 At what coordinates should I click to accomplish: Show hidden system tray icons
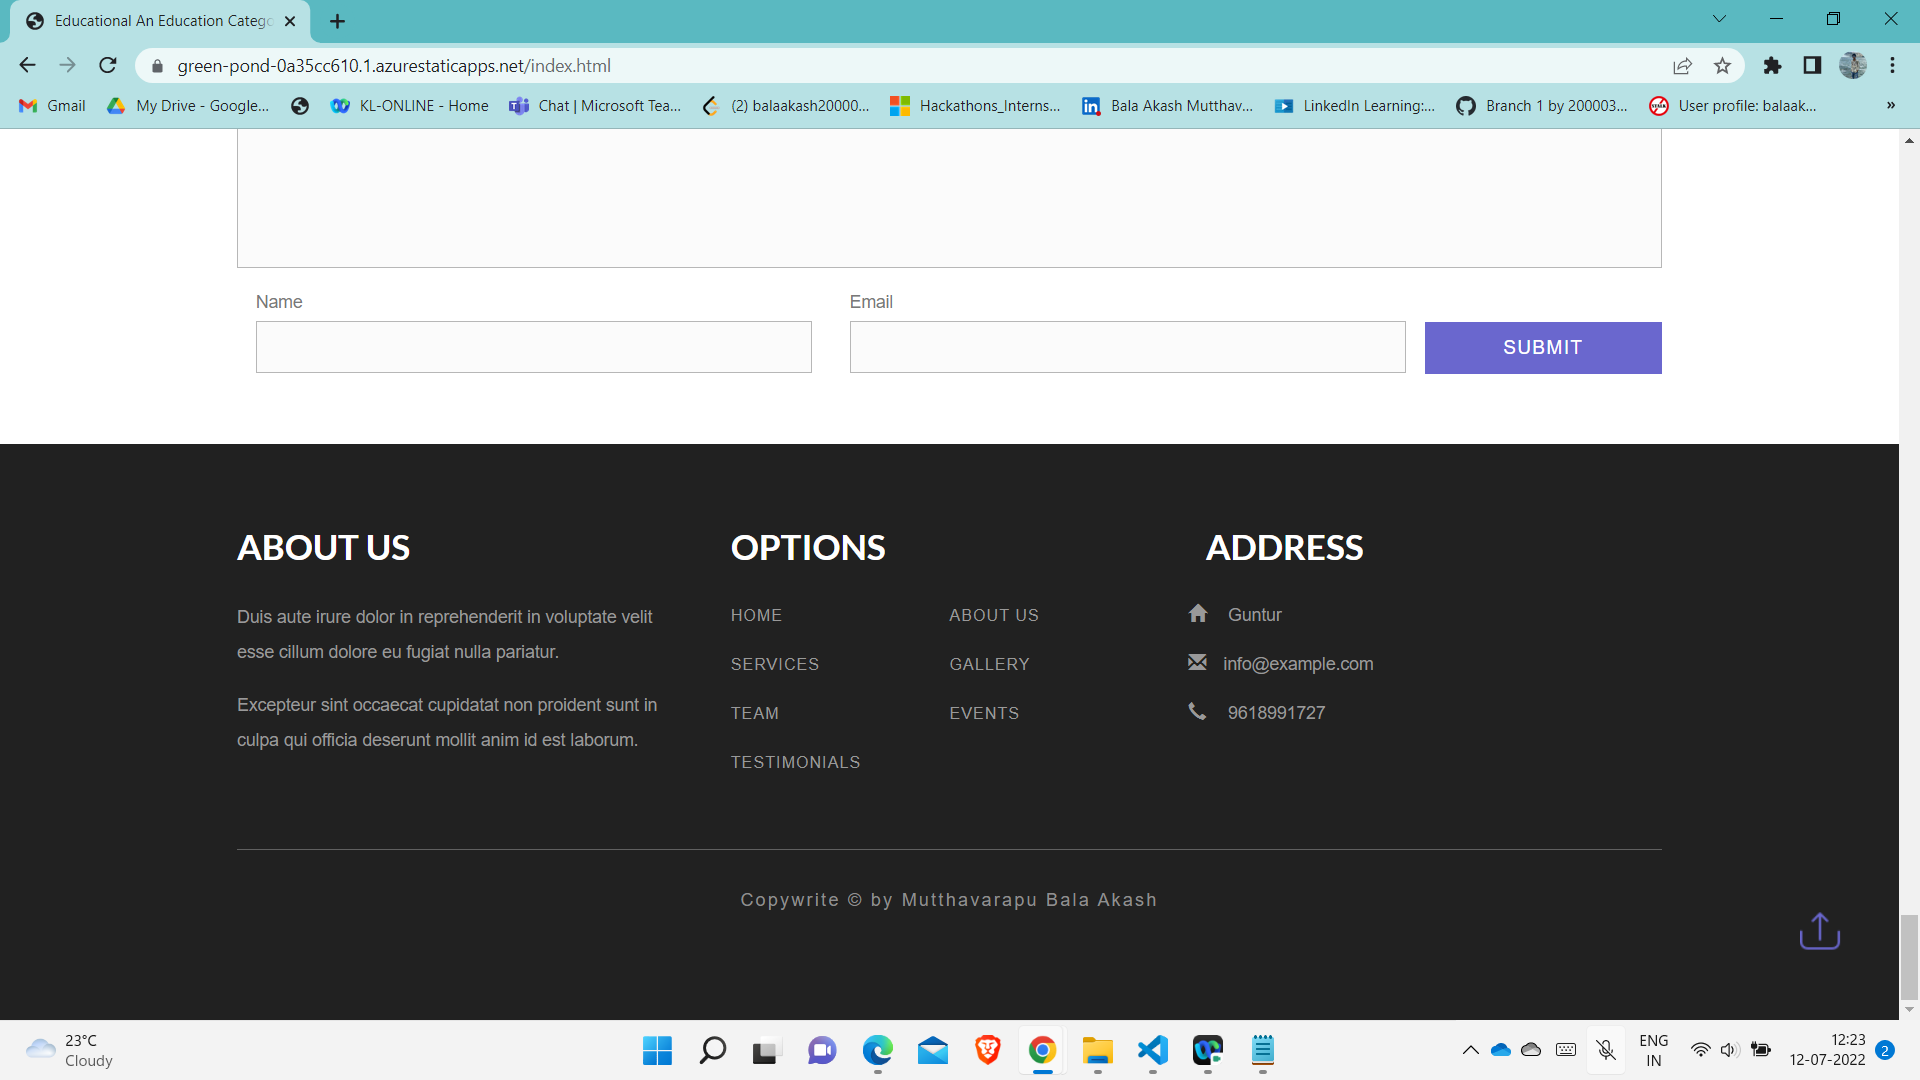pyautogui.click(x=1470, y=1050)
